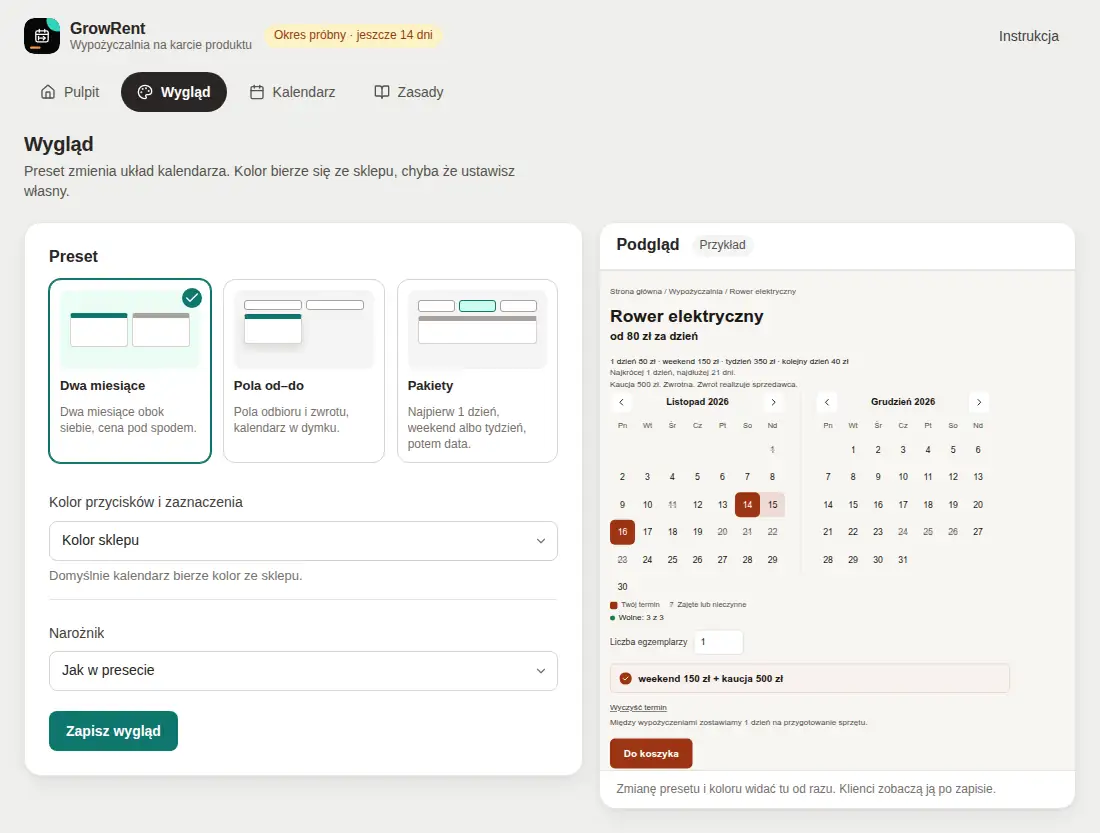Choose the Pakiety preset option

tap(477, 371)
